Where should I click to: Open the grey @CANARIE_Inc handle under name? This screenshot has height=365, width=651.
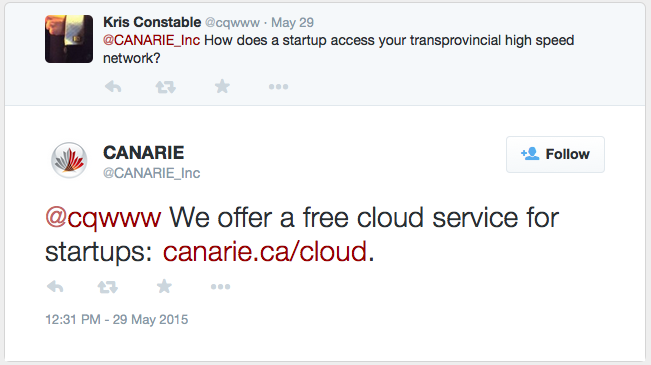click(x=152, y=173)
